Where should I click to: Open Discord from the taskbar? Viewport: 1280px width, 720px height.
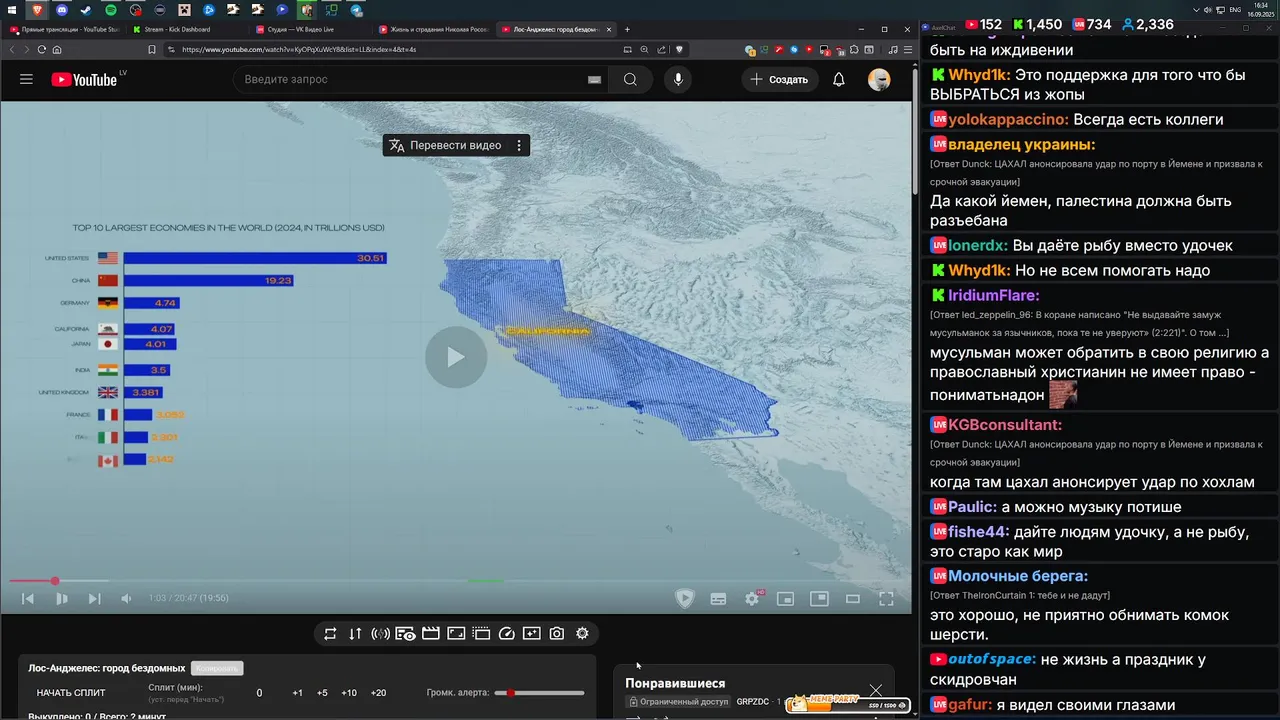62,10
